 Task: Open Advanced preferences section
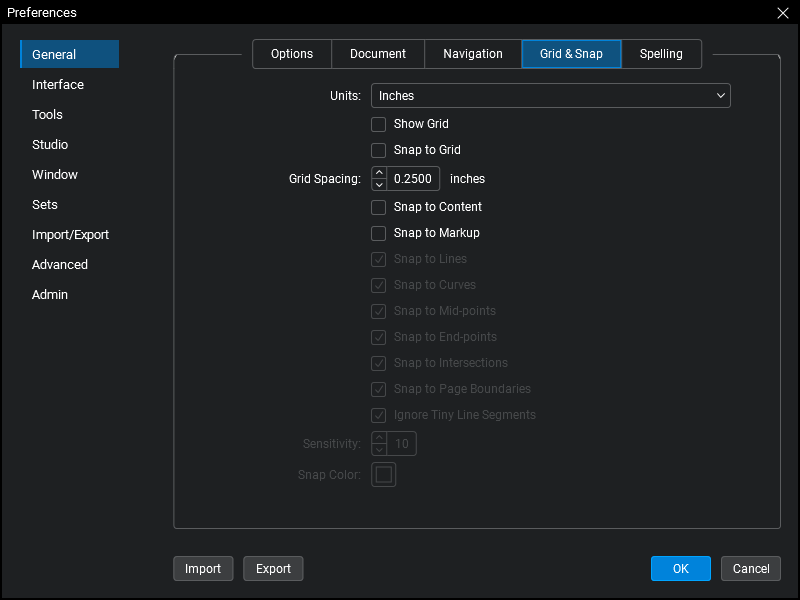pyautogui.click(x=60, y=265)
